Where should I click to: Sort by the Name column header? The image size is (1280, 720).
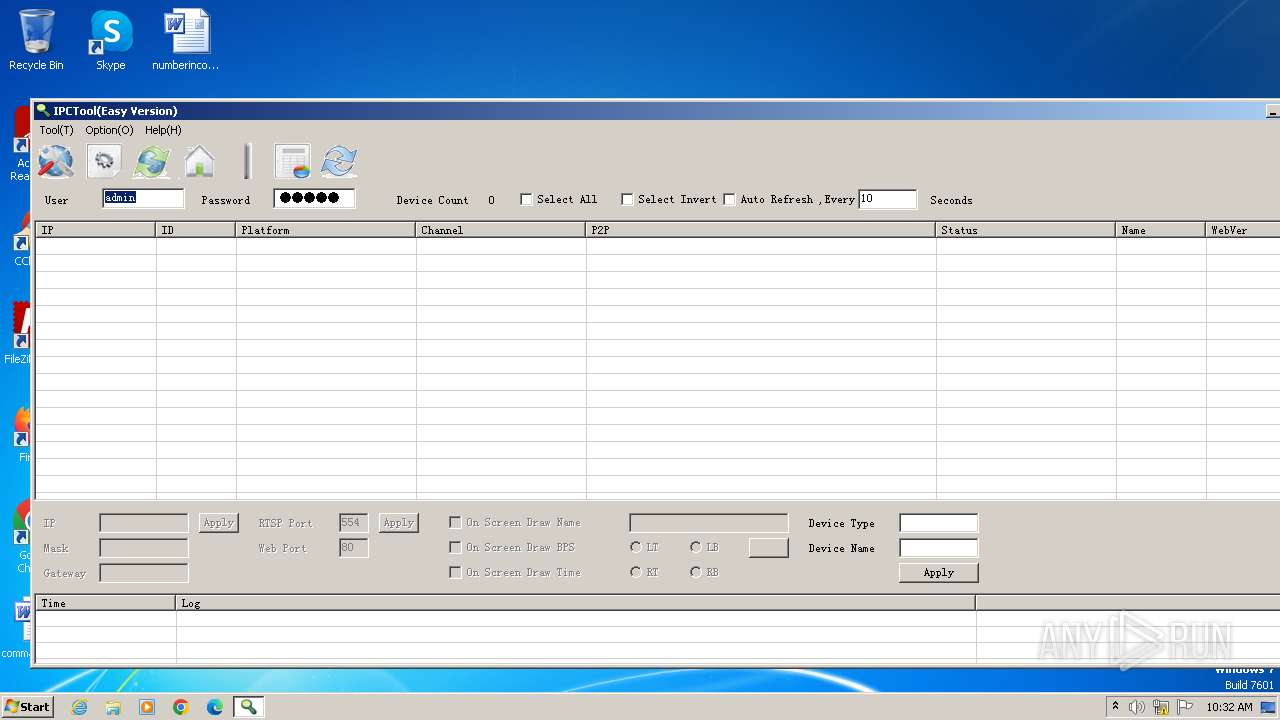[x=1161, y=230]
